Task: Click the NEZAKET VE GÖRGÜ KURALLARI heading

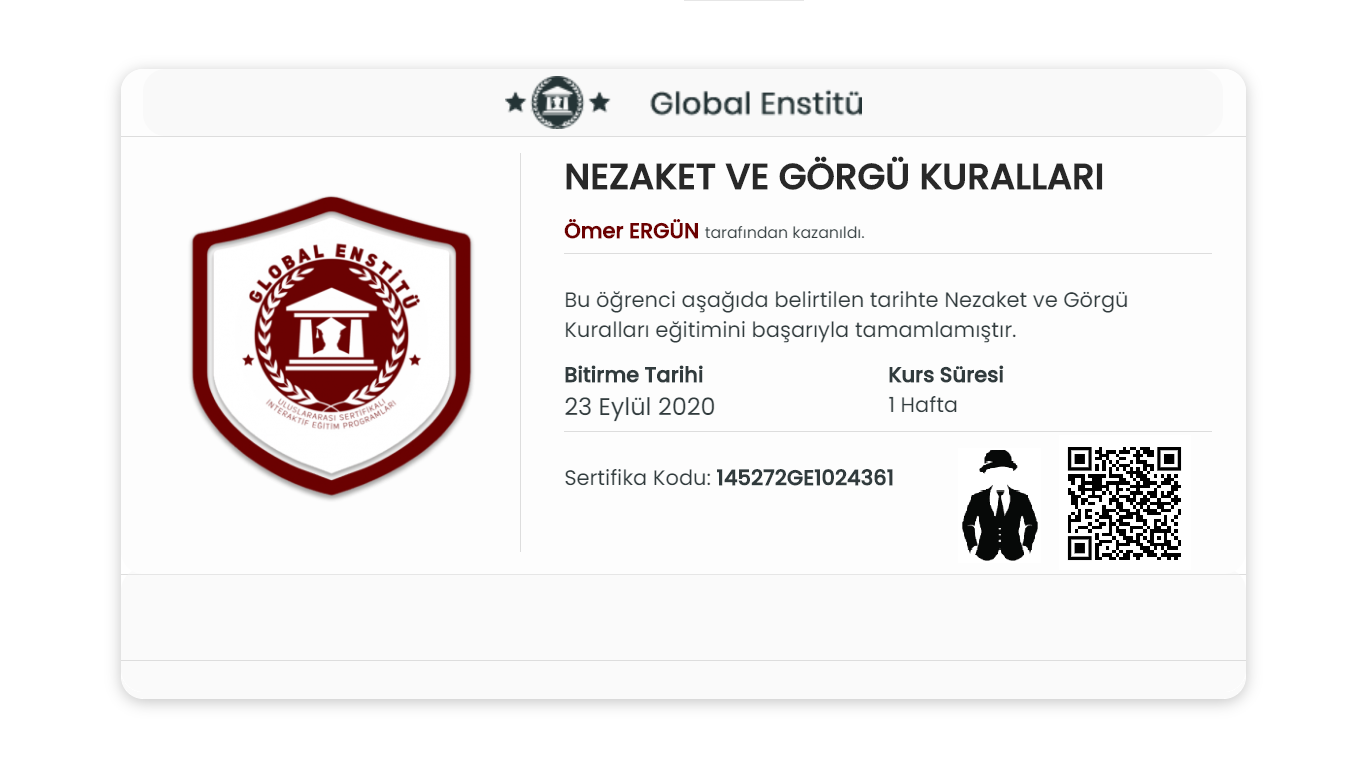Action: (x=834, y=177)
